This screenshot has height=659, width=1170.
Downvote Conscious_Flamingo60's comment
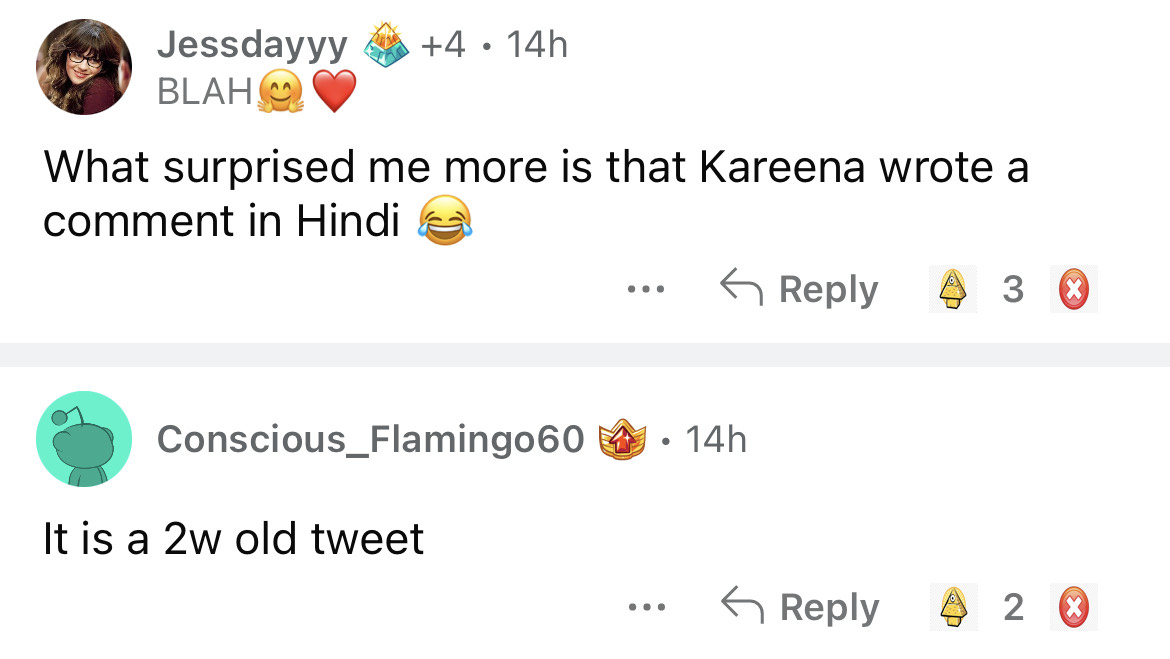pos(1073,606)
